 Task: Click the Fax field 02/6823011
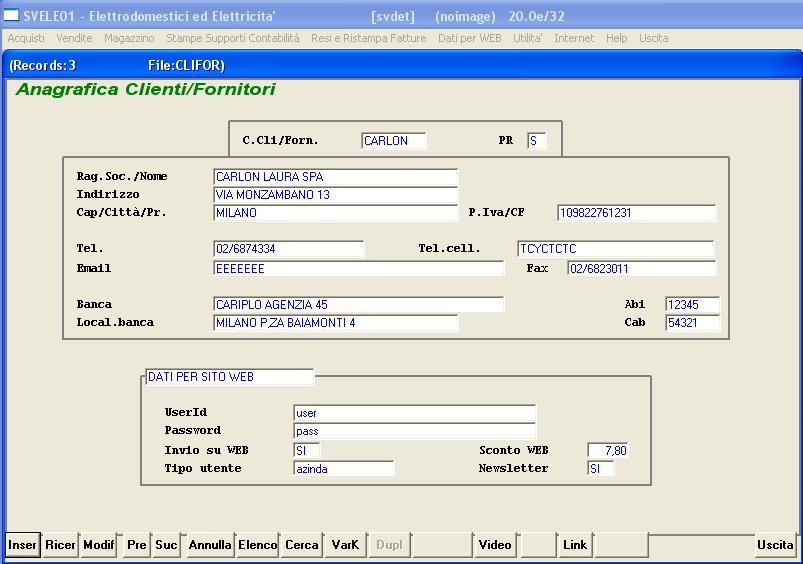642,268
